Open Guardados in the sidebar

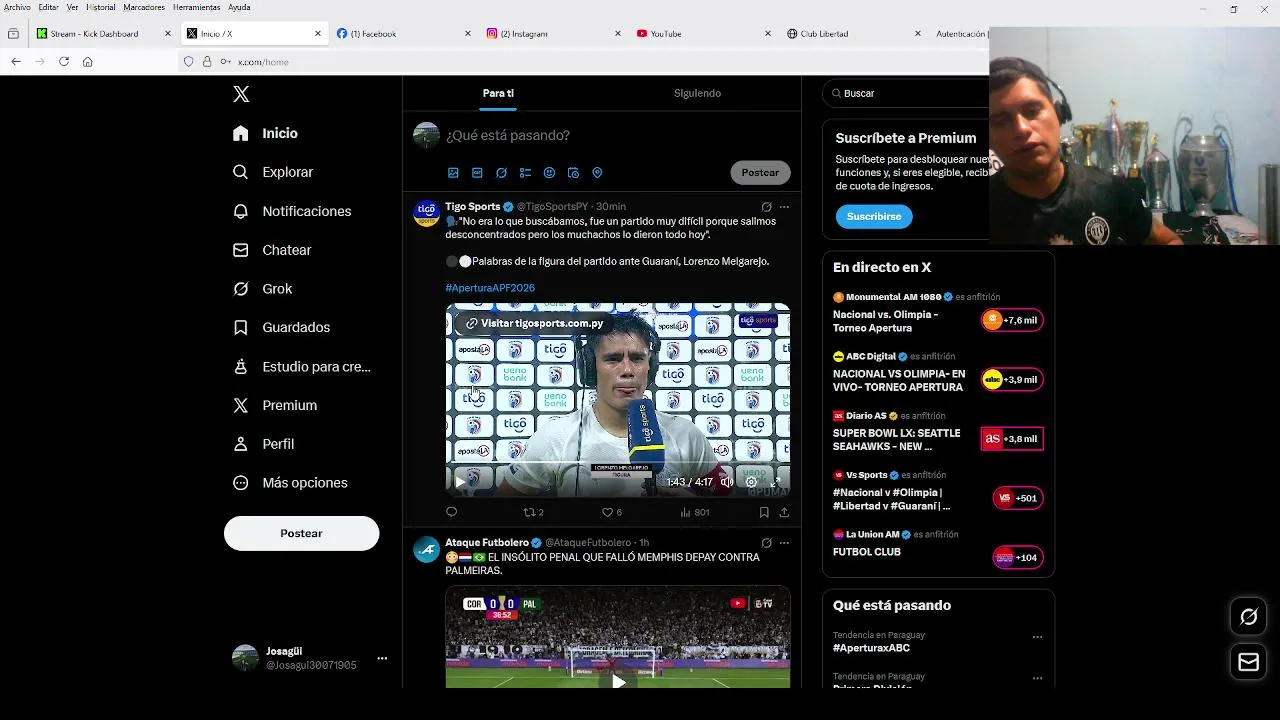point(281,327)
